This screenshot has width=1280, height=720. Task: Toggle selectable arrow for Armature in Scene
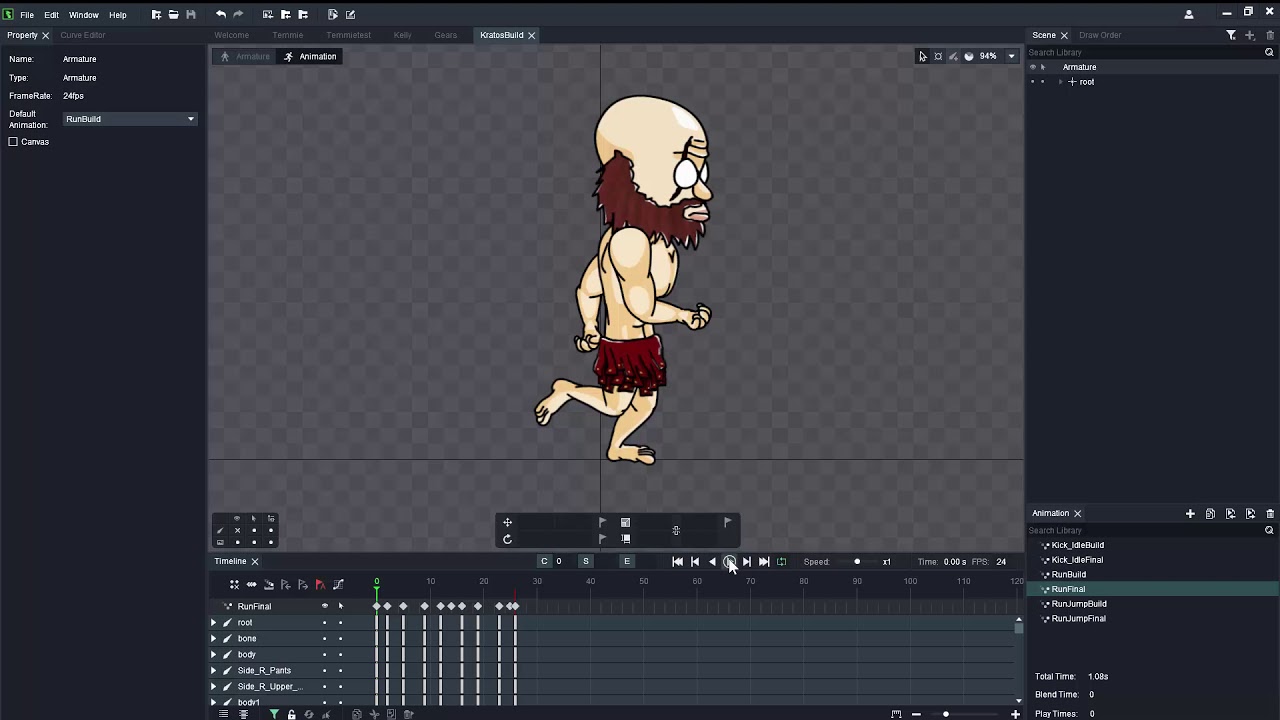click(1043, 67)
